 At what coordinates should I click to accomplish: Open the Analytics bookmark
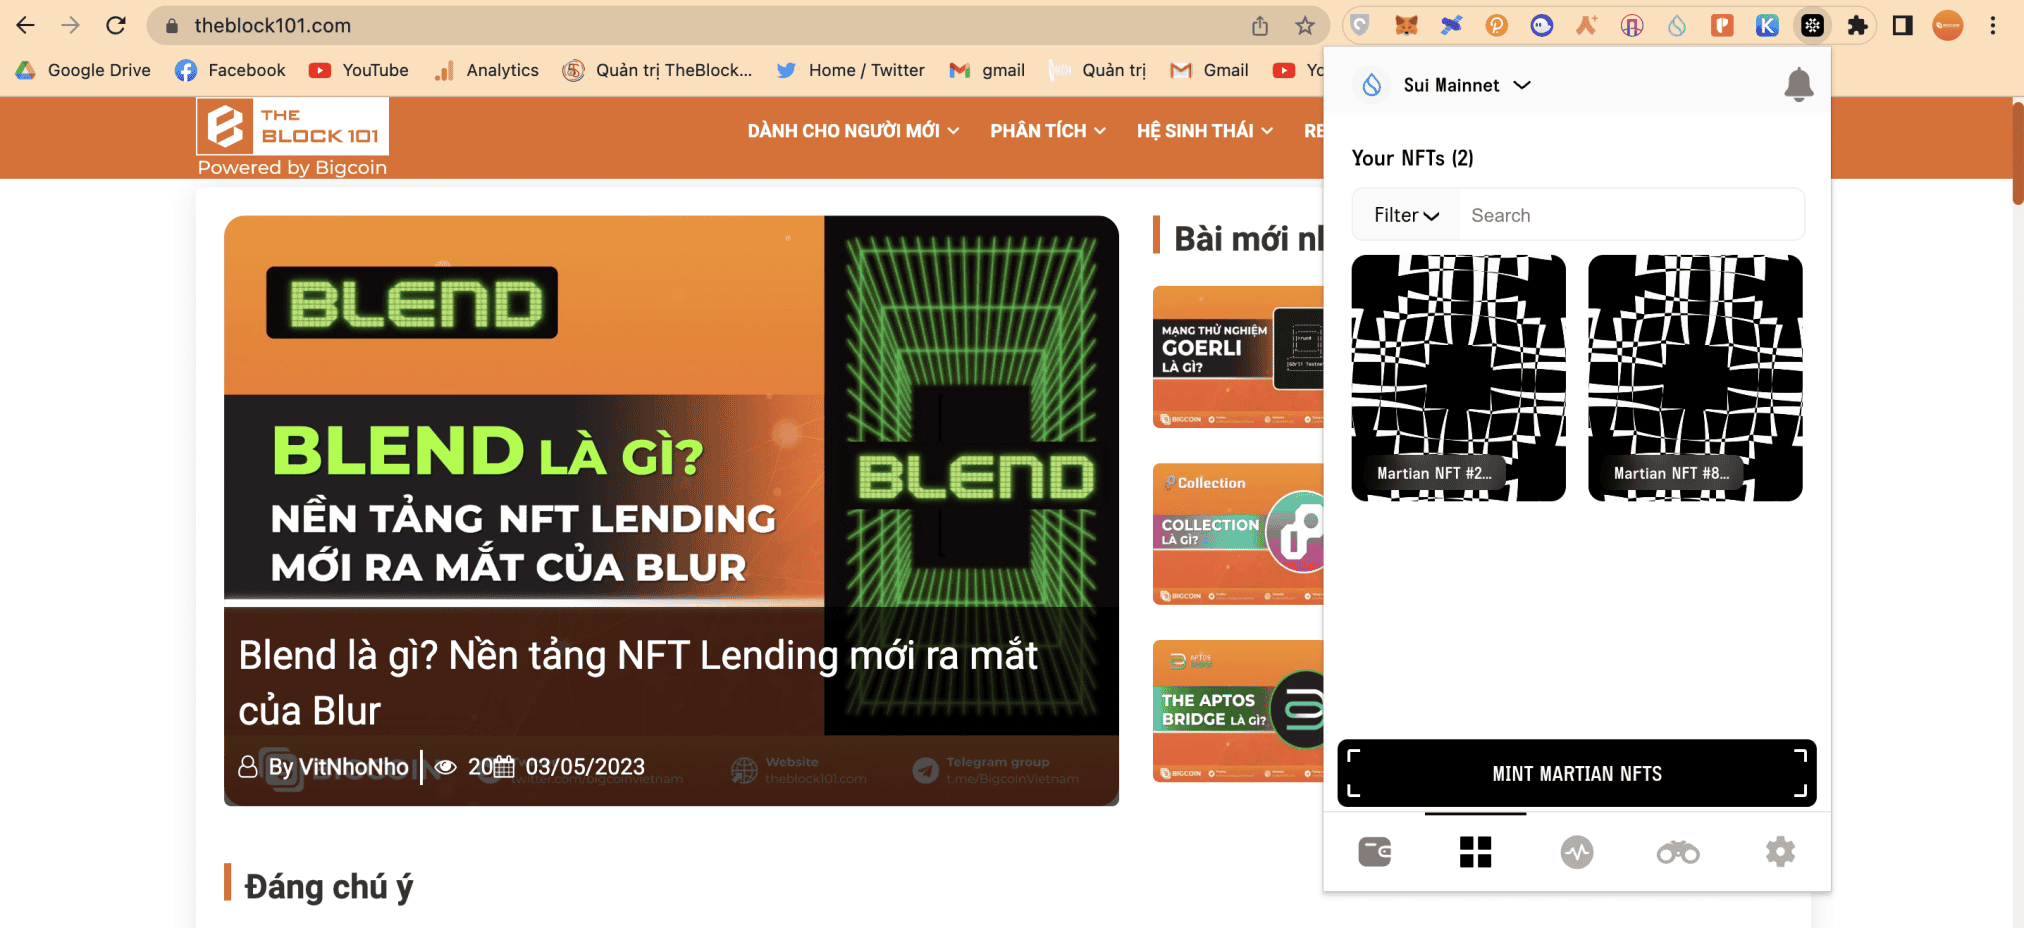tap(486, 70)
